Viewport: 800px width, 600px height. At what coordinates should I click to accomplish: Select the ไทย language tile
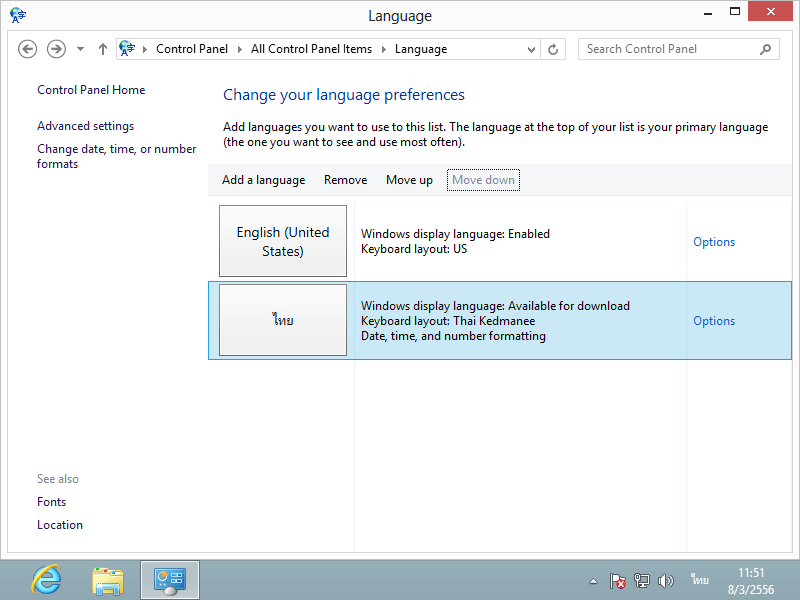point(283,320)
